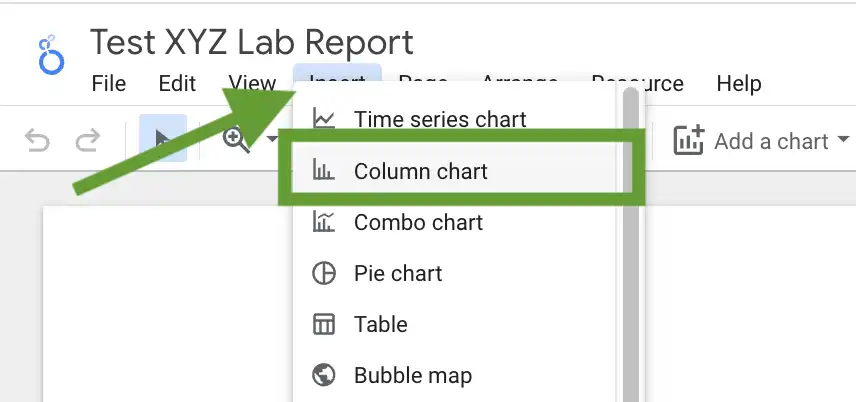Click the Bubble map globe icon
Image resolution: width=856 pixels, height=402 pixels.
tap(323, 375)
